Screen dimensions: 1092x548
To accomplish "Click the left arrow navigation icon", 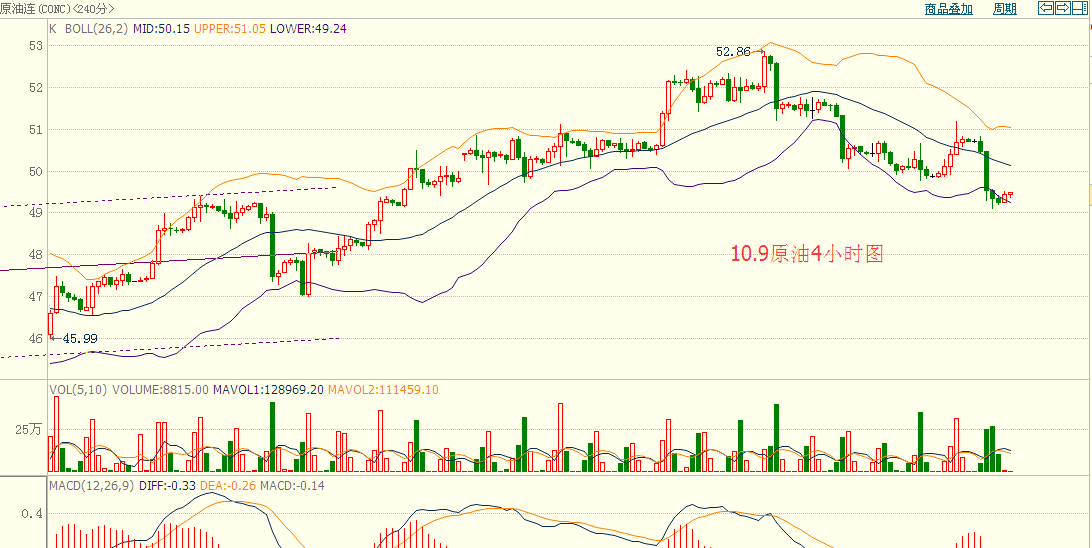I will coord(1046,8).
